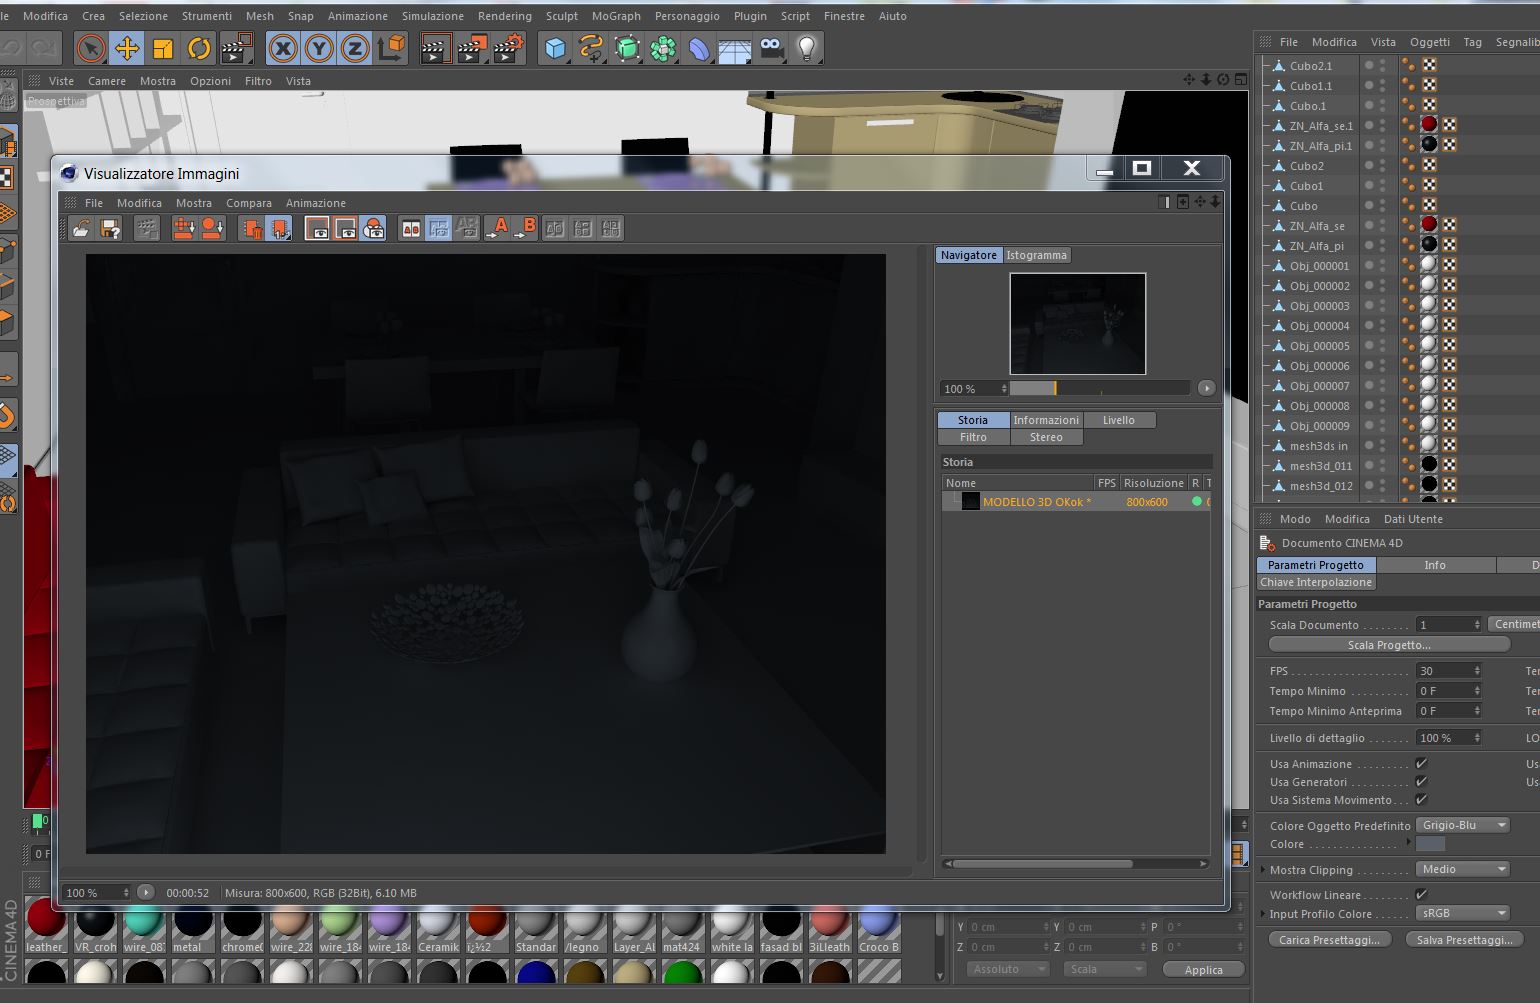Screen dimensions: 1540x1003
Task: Open the camera object icon
Action: [x=771, y=47]
